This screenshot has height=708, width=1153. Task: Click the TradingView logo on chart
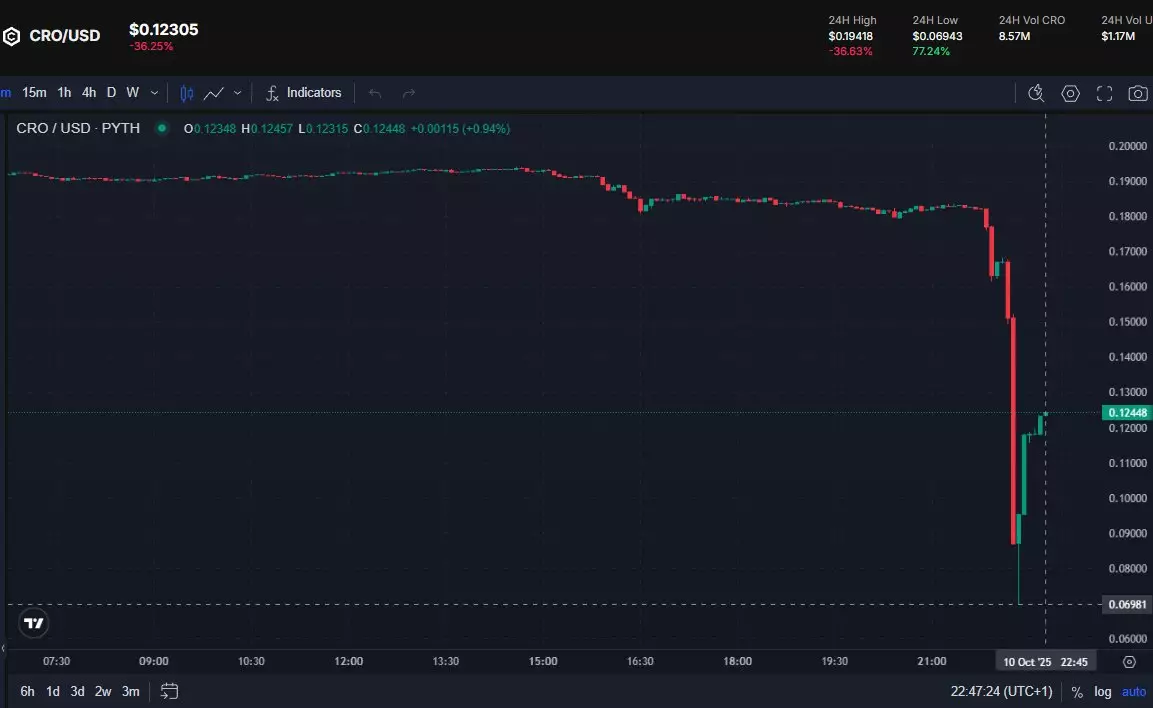34,623
